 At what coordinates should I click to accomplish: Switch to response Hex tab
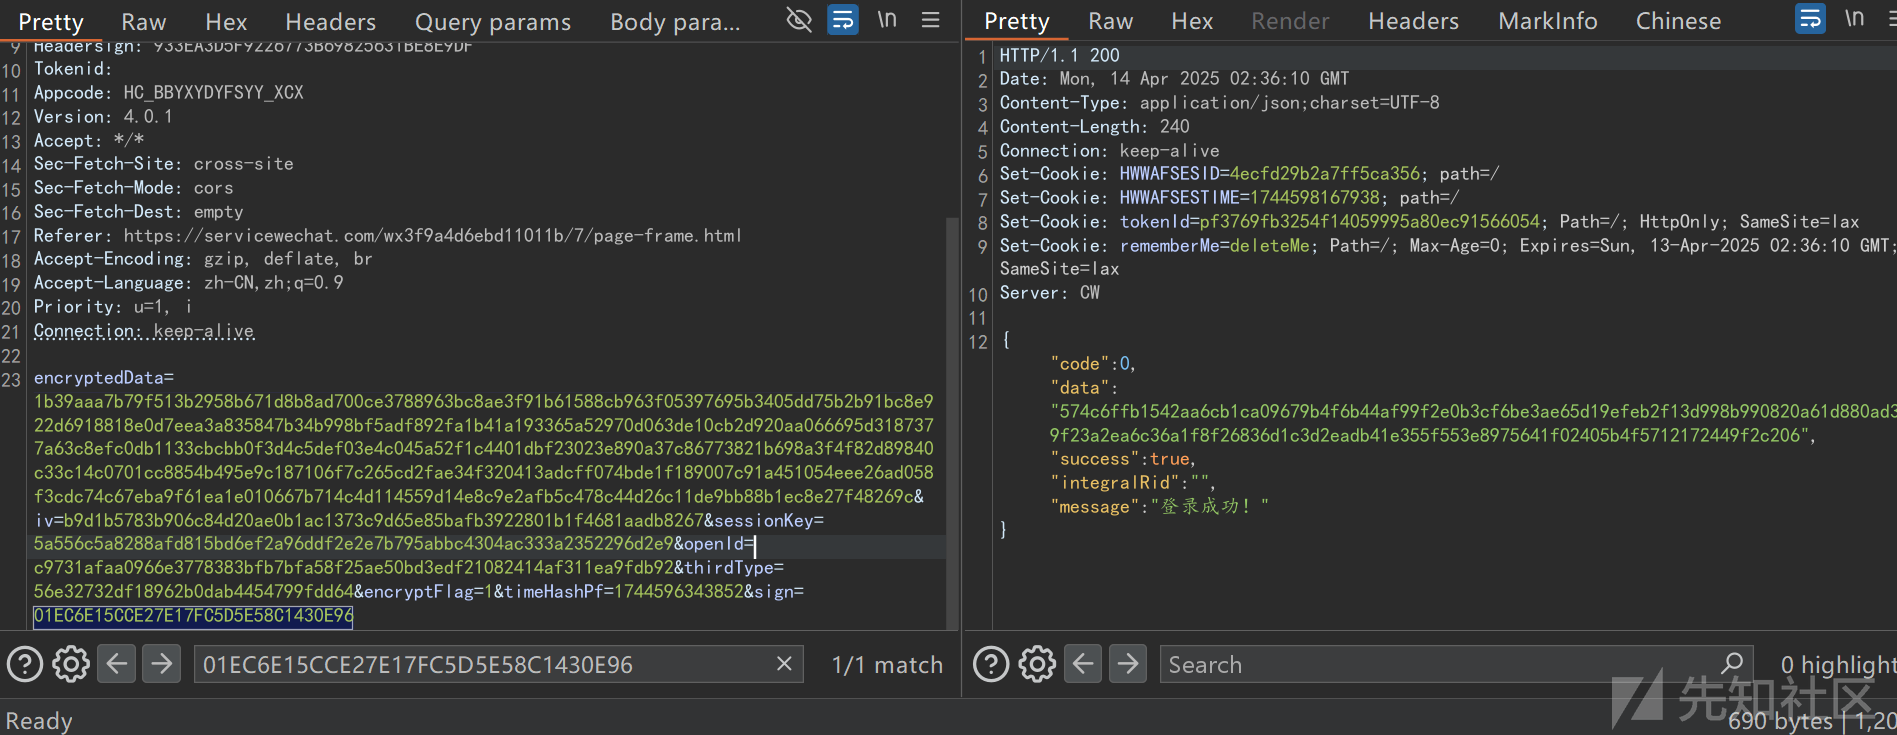click(x=1192, y=20)
